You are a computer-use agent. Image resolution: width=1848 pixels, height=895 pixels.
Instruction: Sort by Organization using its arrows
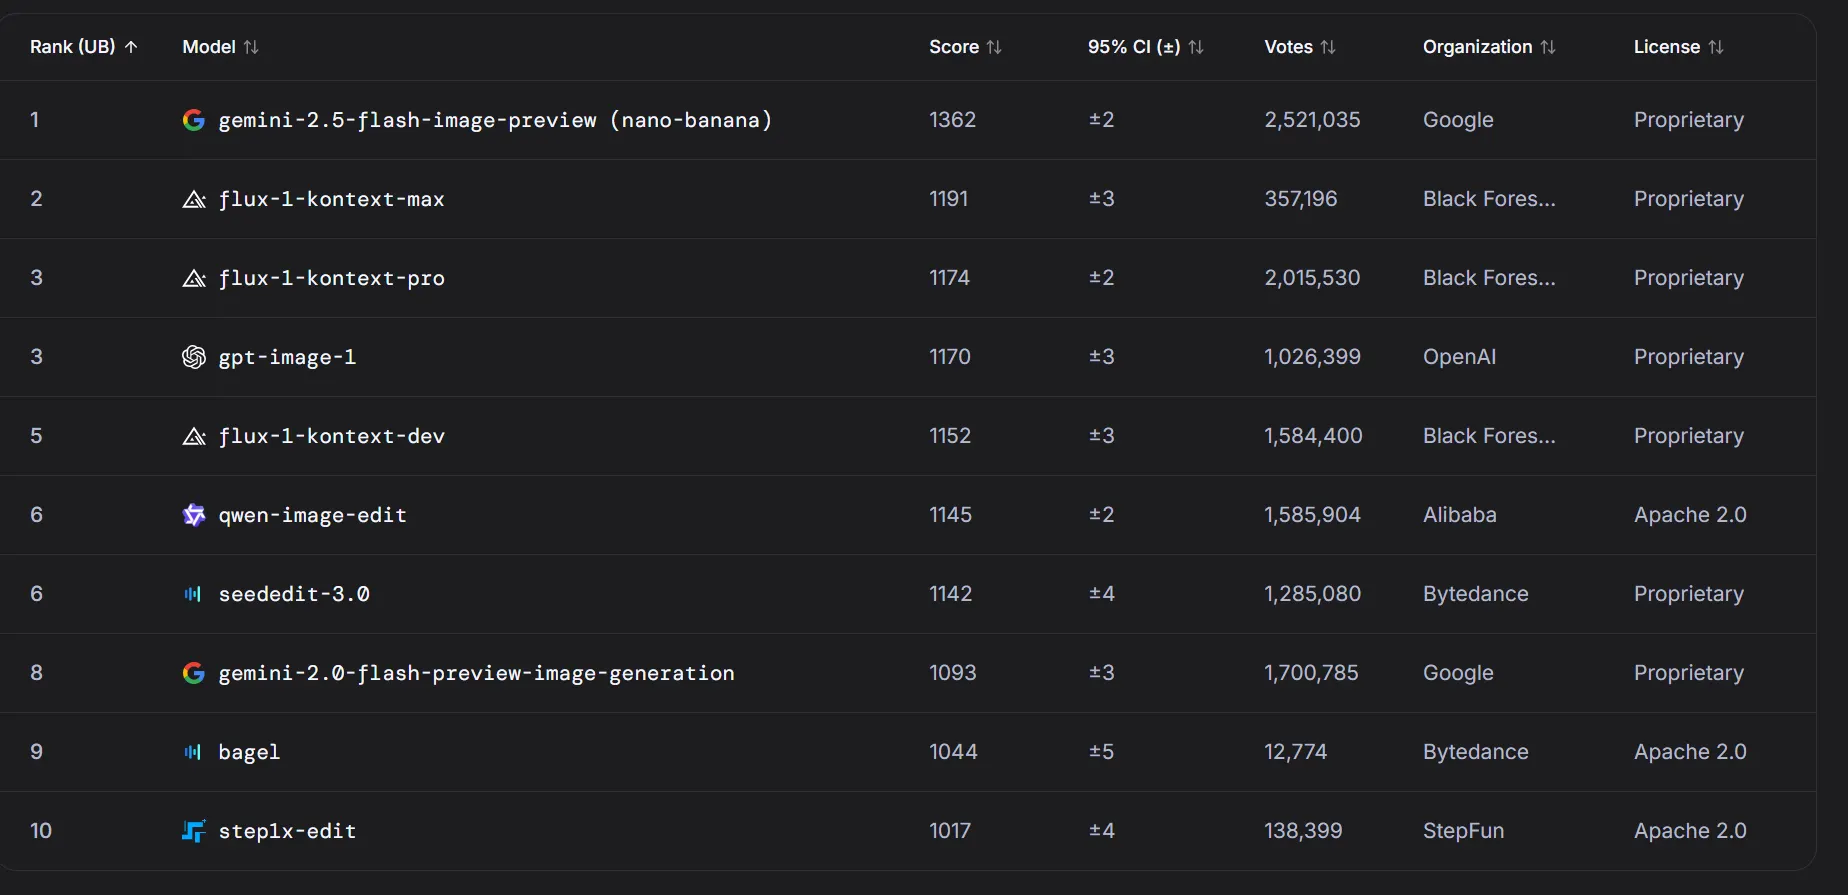(x=1548, y=47)
